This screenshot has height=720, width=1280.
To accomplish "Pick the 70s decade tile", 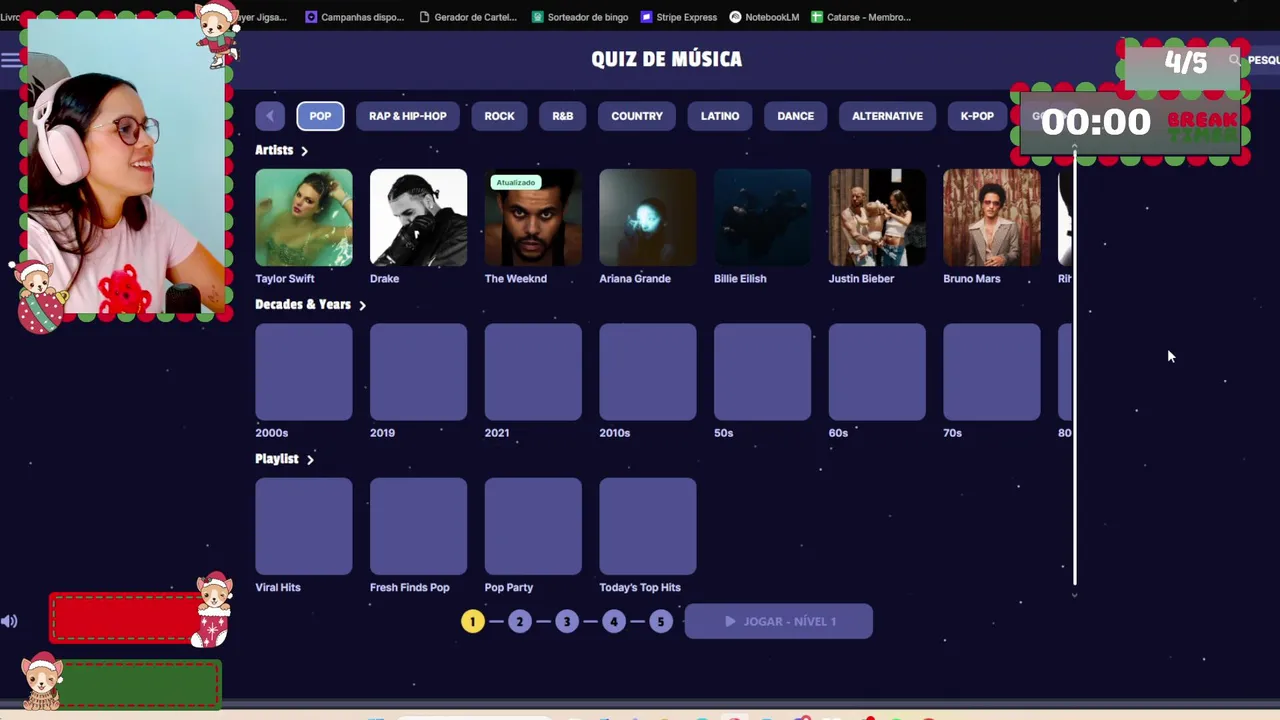I will (x=992, y=372).
